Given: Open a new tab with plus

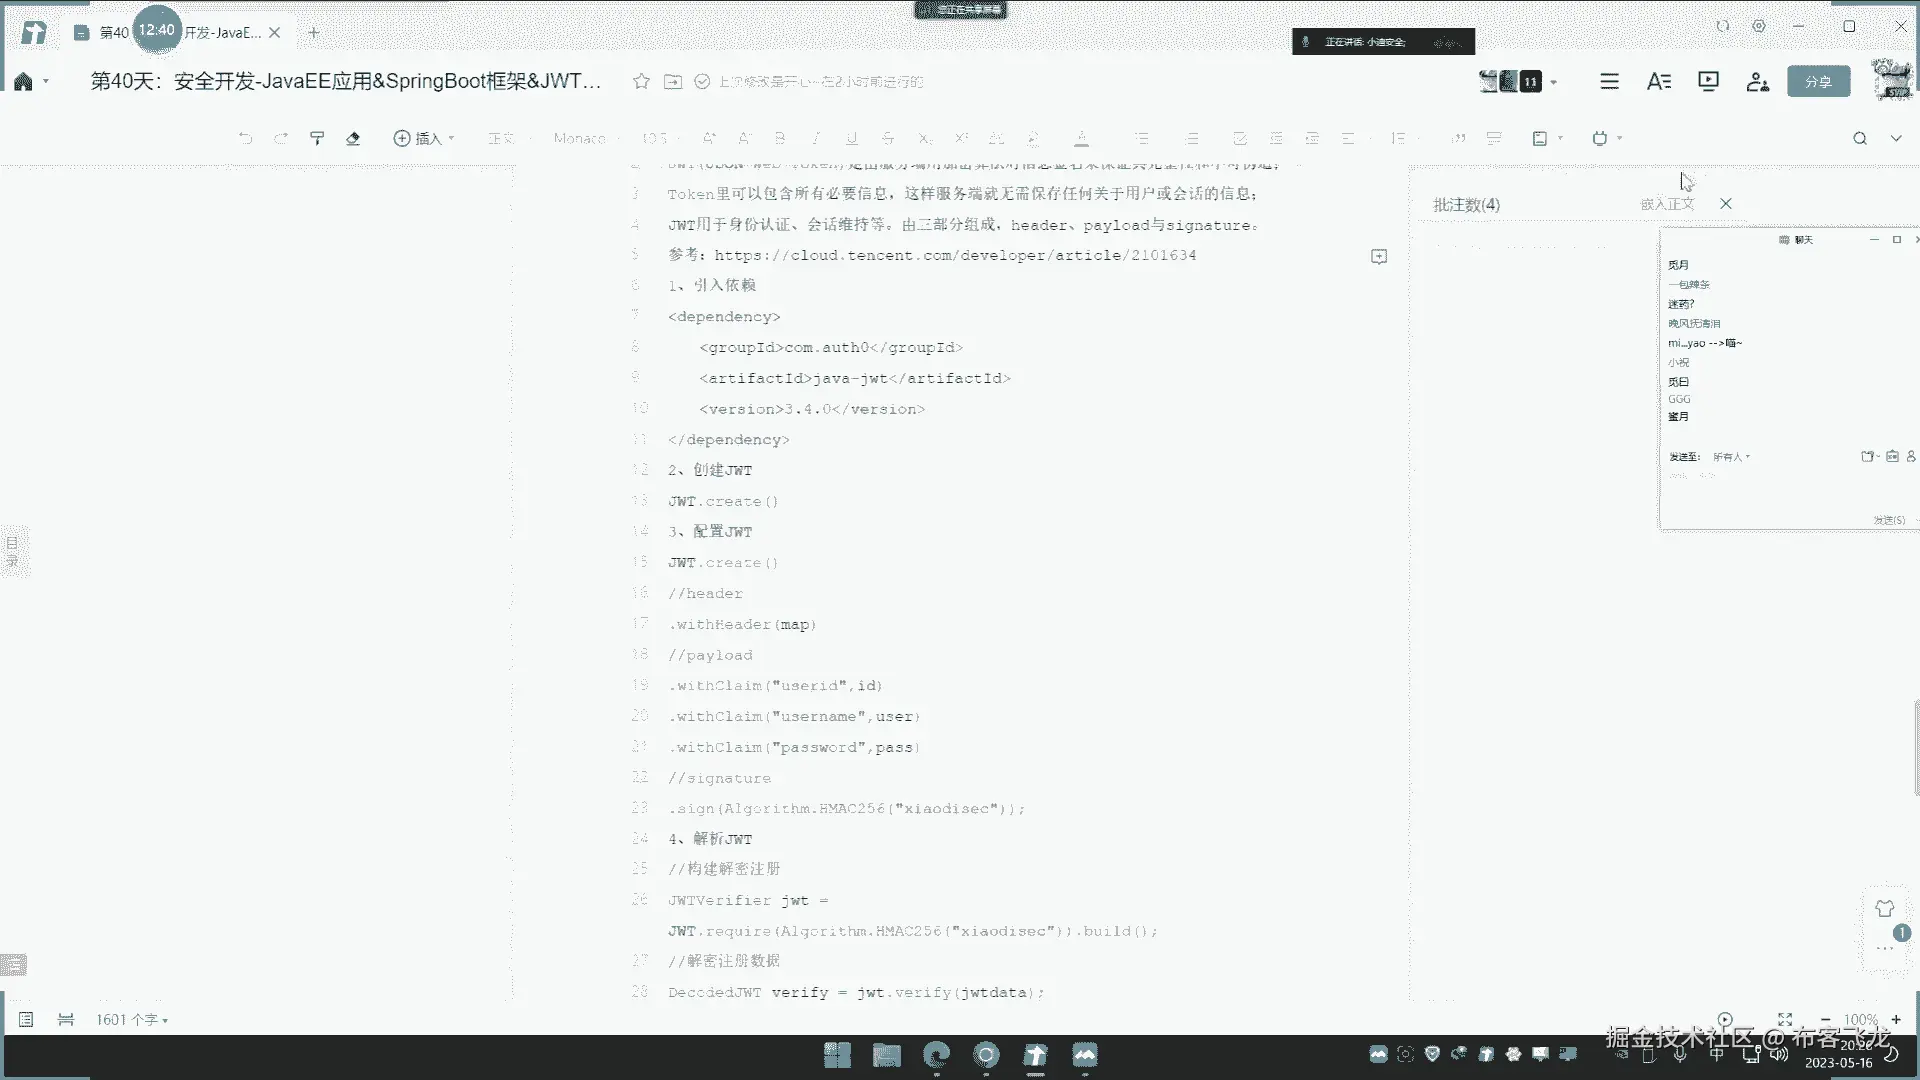Looking at the screenshot, I should coord(314,33).
